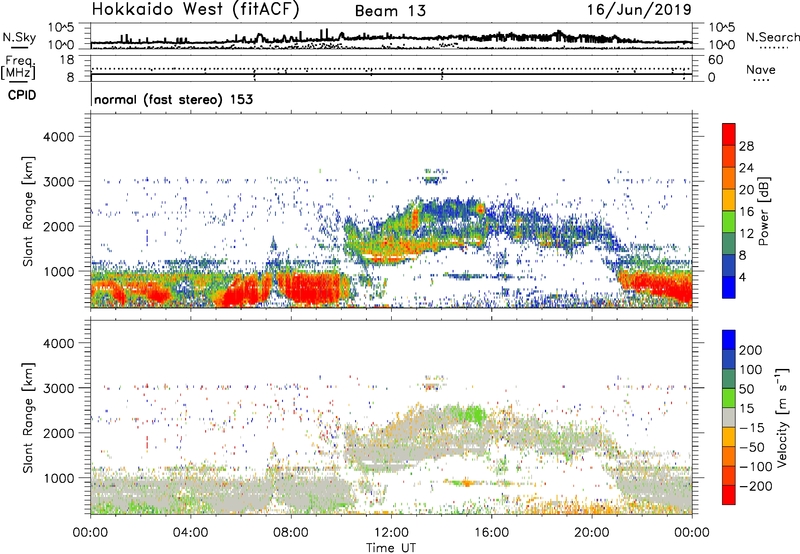Screen dimensions: 800x554
Task: Click the 12 label on power color bar
Action: (746, 234)
